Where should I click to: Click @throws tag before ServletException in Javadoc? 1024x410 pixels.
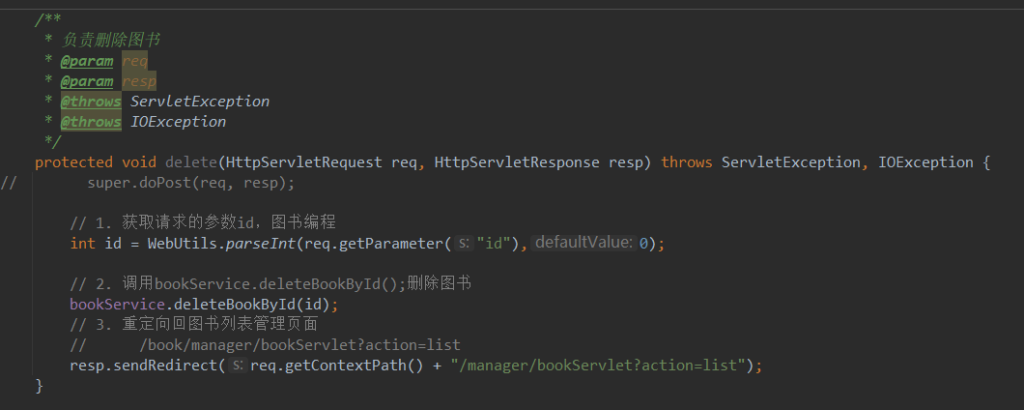(91, 101)
